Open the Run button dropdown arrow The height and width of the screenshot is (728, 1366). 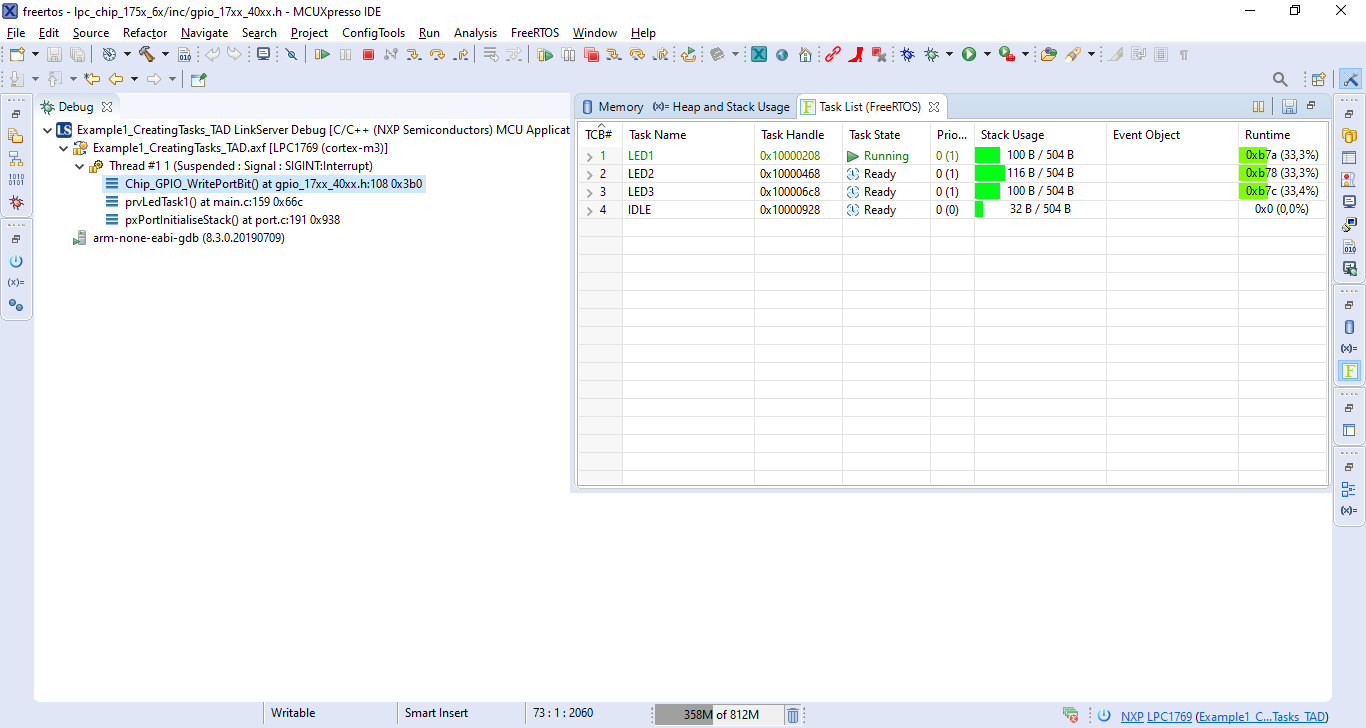(x=987, y=54)
